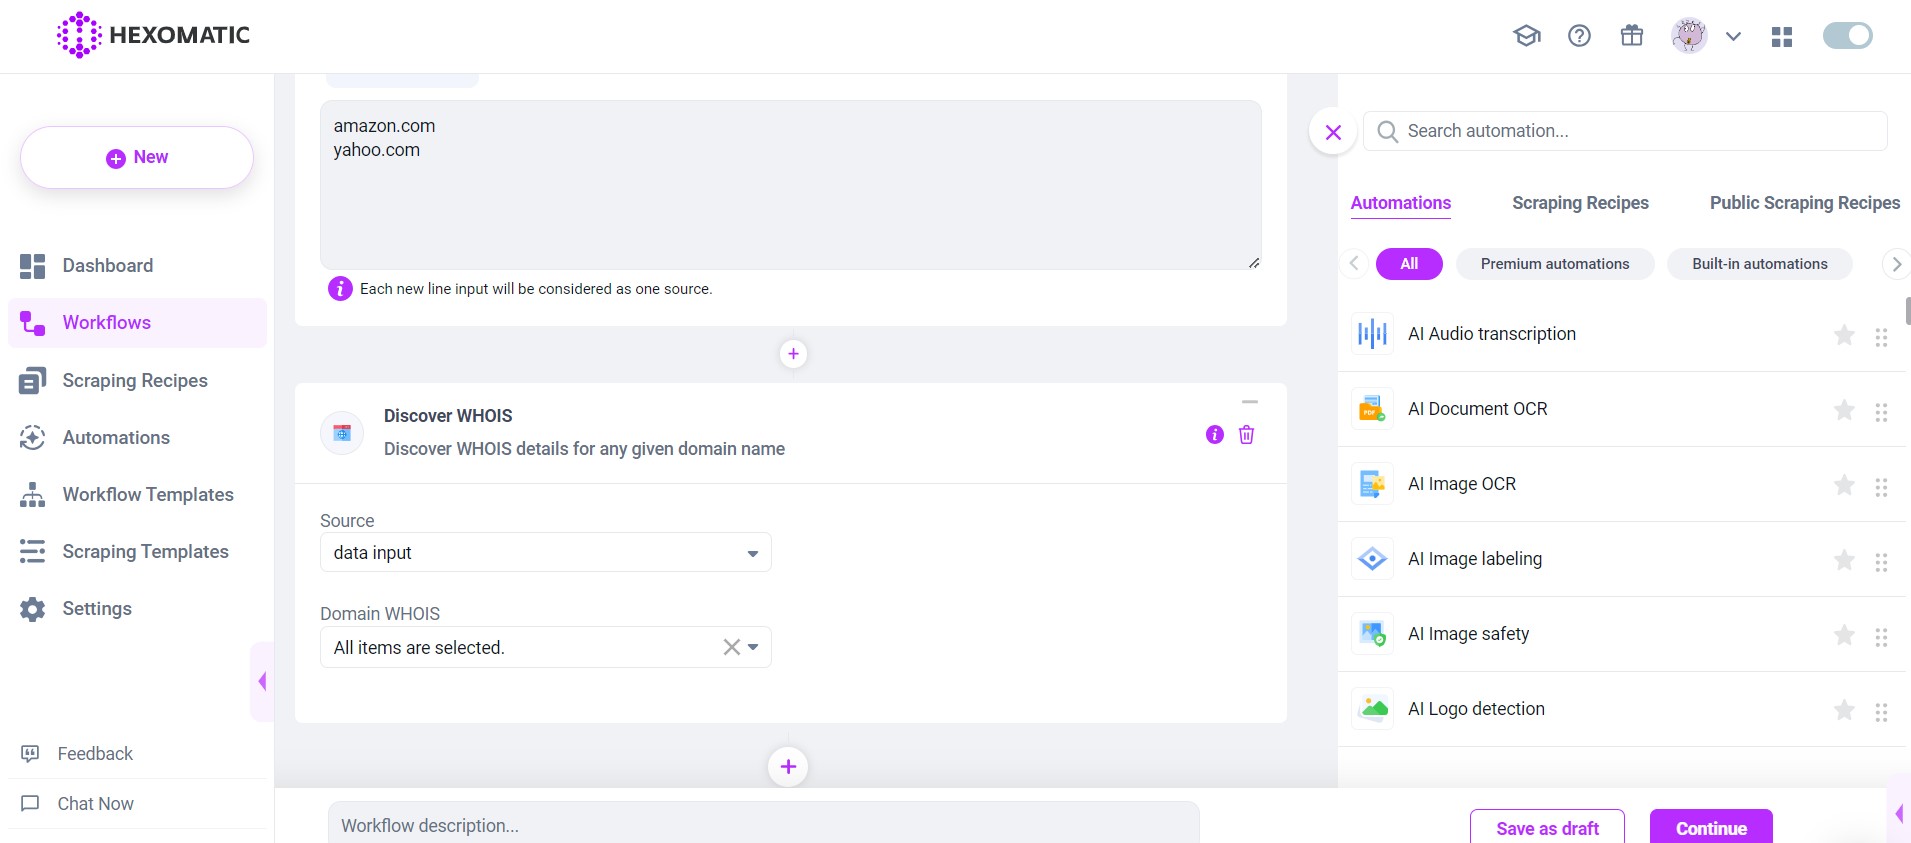
Task: Add step below Discover WHOIS
Action: coord(788,767)
